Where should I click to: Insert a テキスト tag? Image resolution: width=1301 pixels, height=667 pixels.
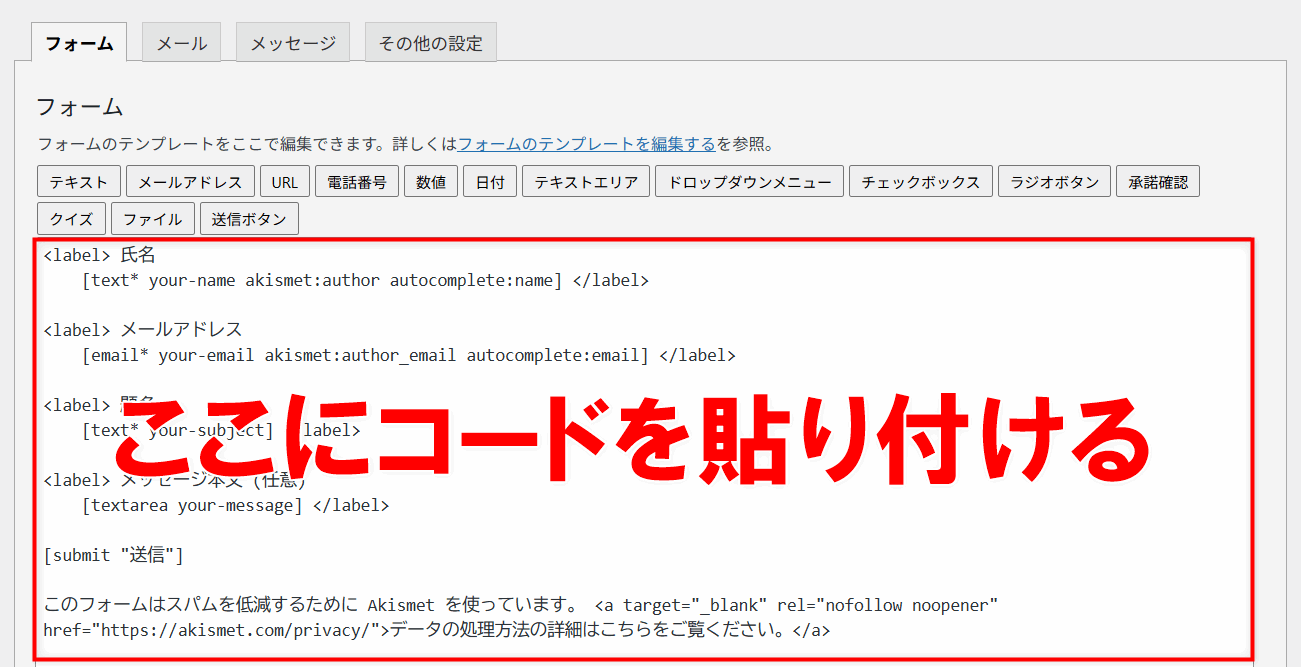tap(79, 182)
